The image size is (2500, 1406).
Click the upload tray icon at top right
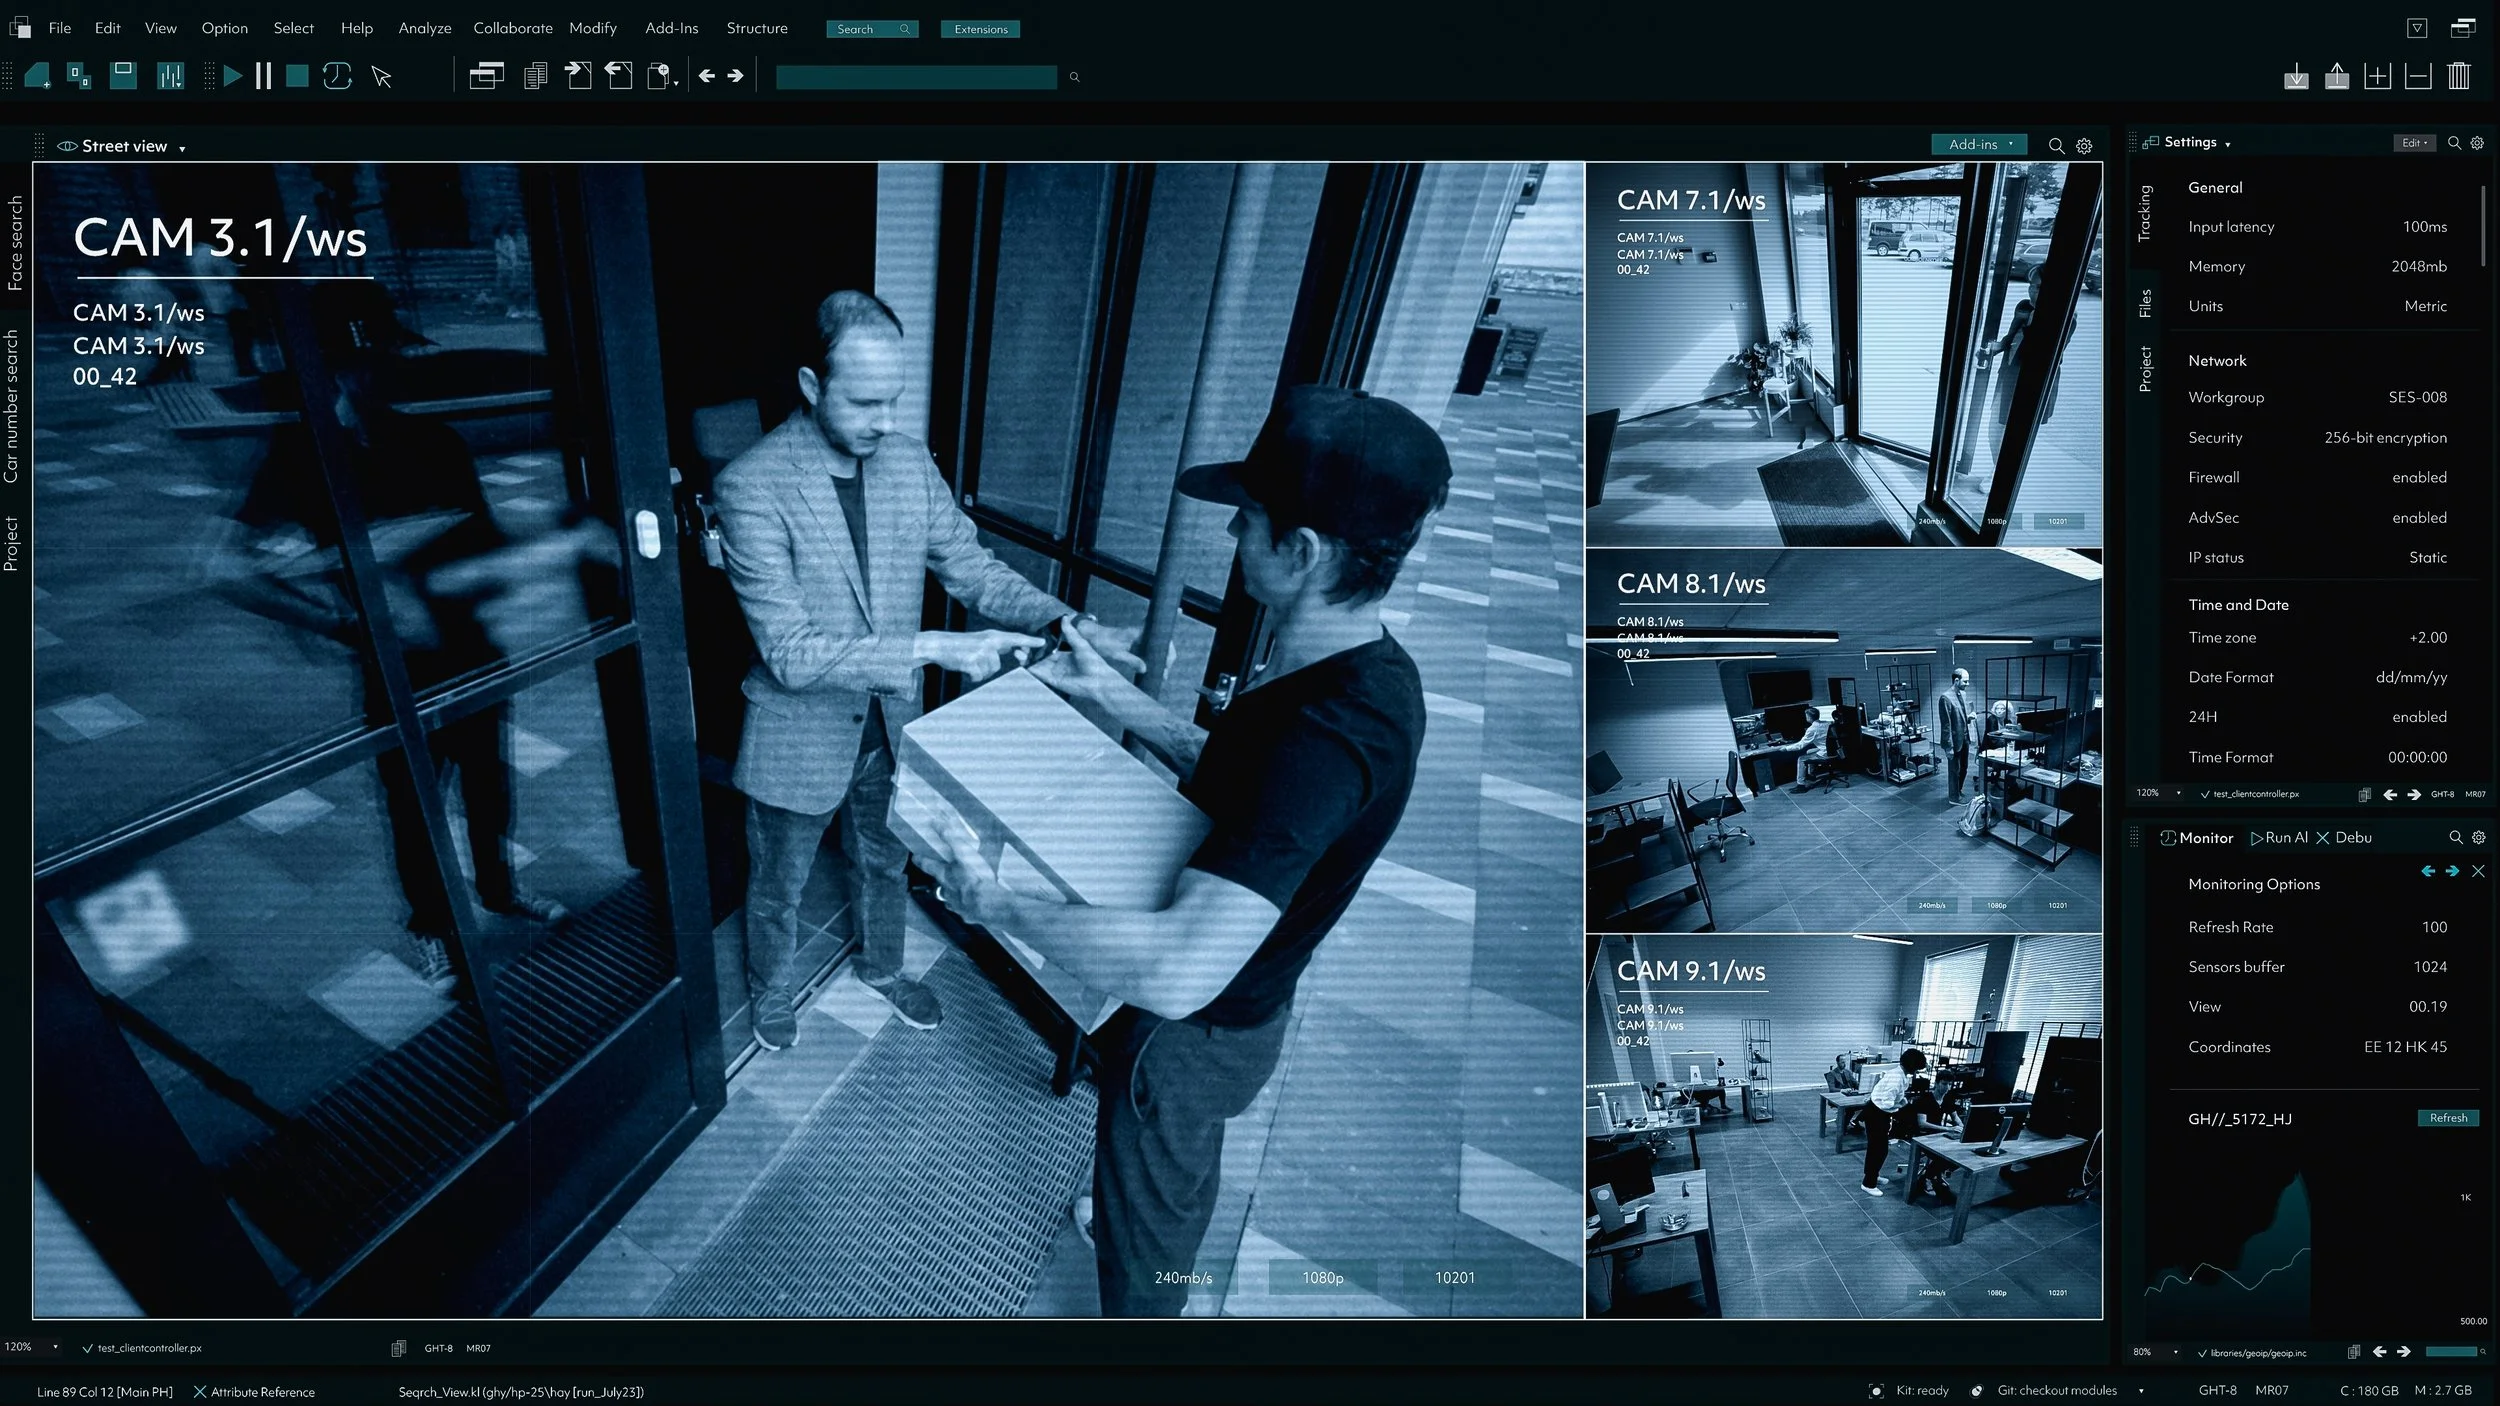[2337, 76]
